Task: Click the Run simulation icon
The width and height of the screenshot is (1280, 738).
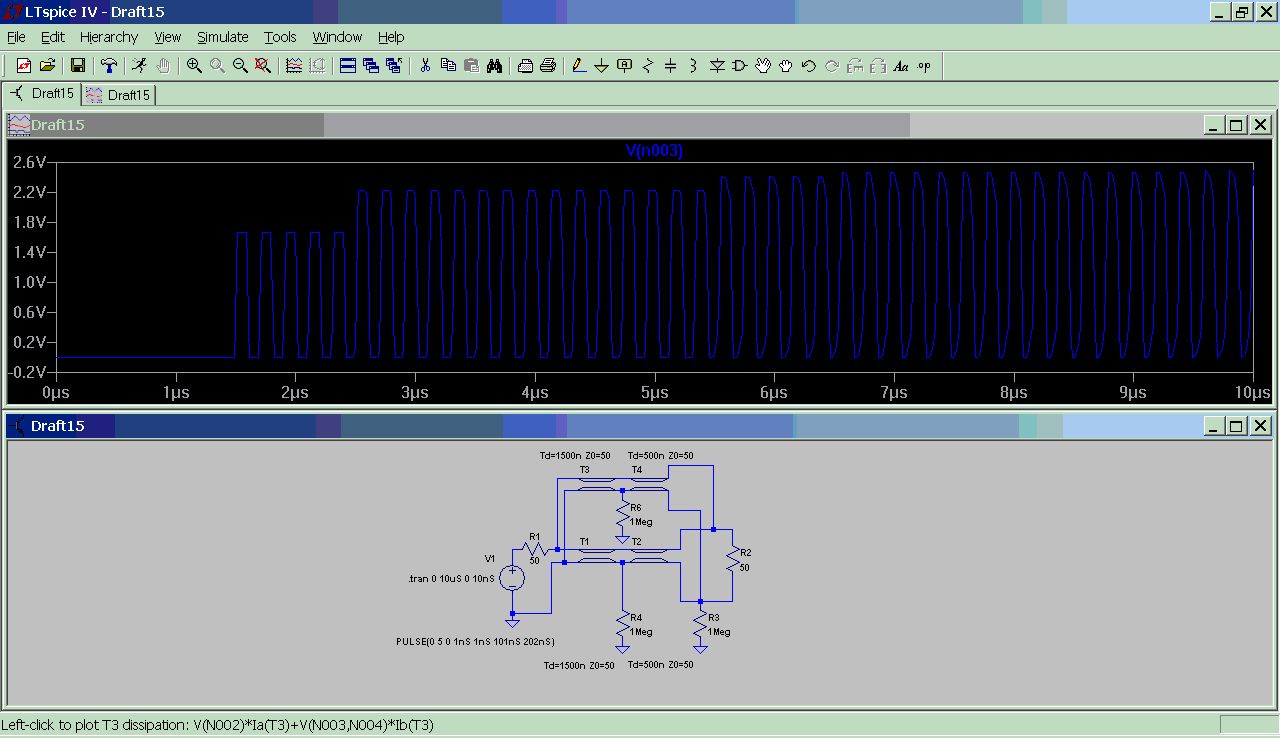Action: click(139, 66)
